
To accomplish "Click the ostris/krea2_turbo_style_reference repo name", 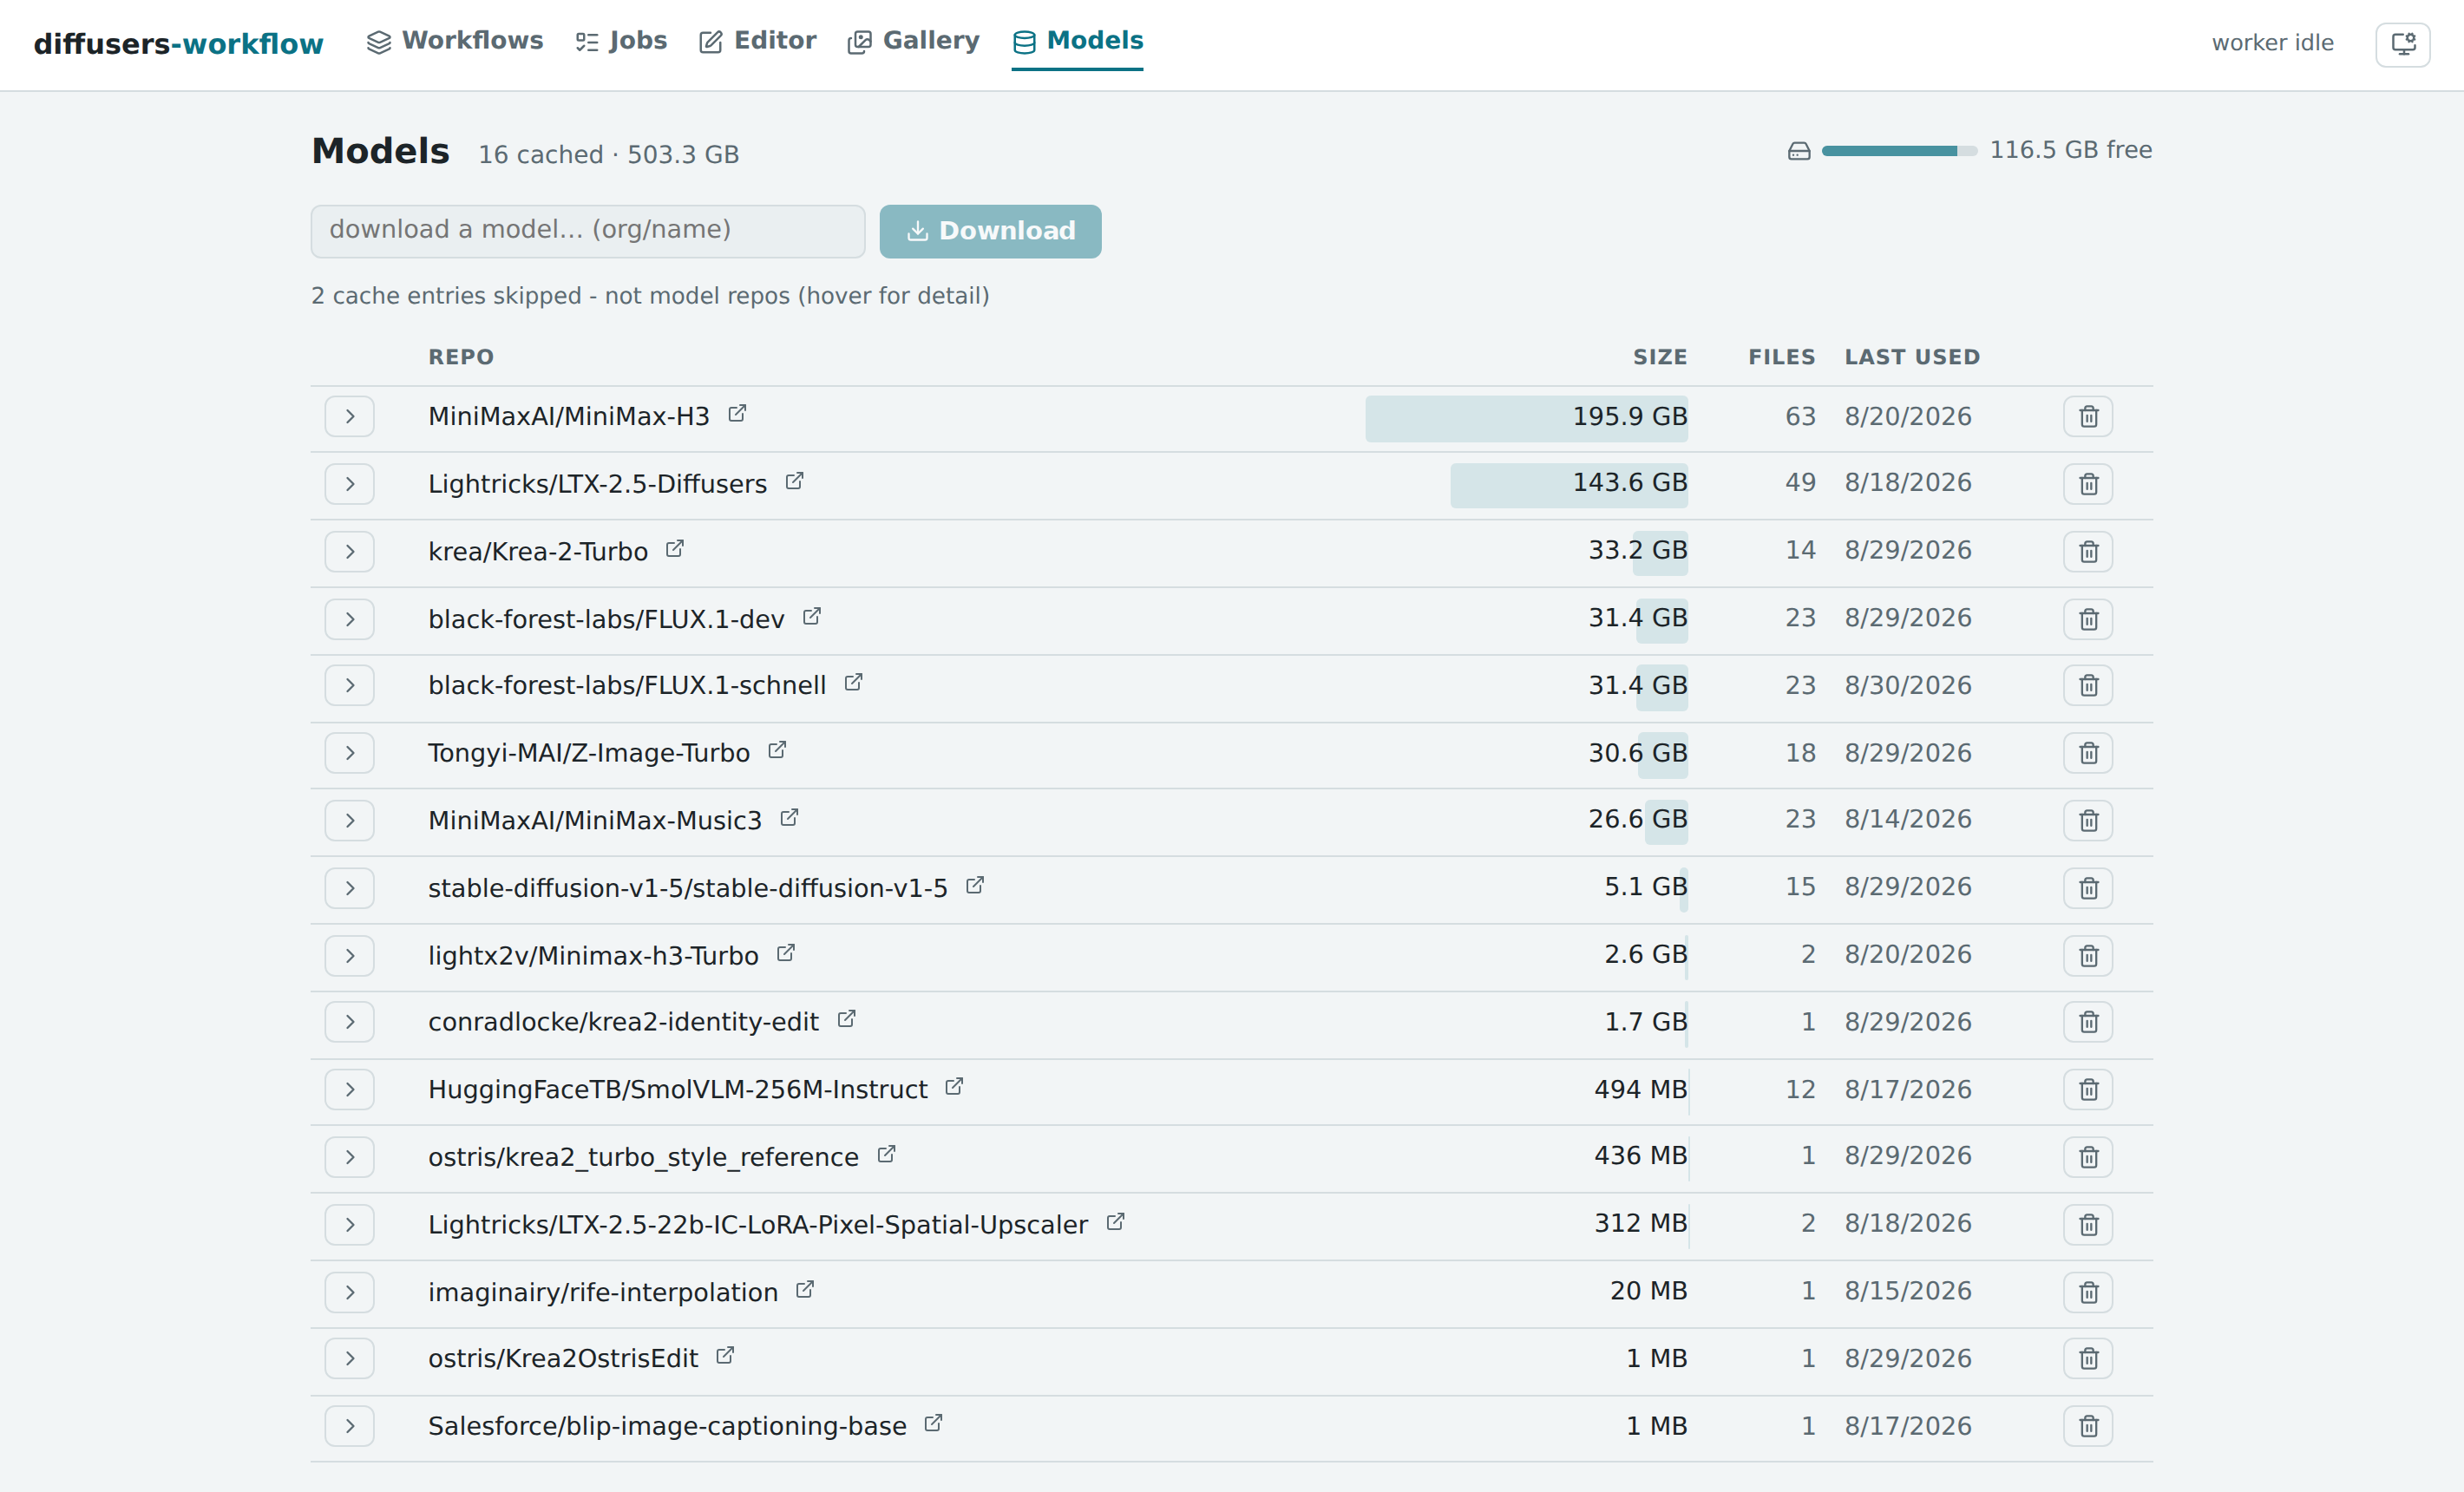I will [x=643, y=1157].
